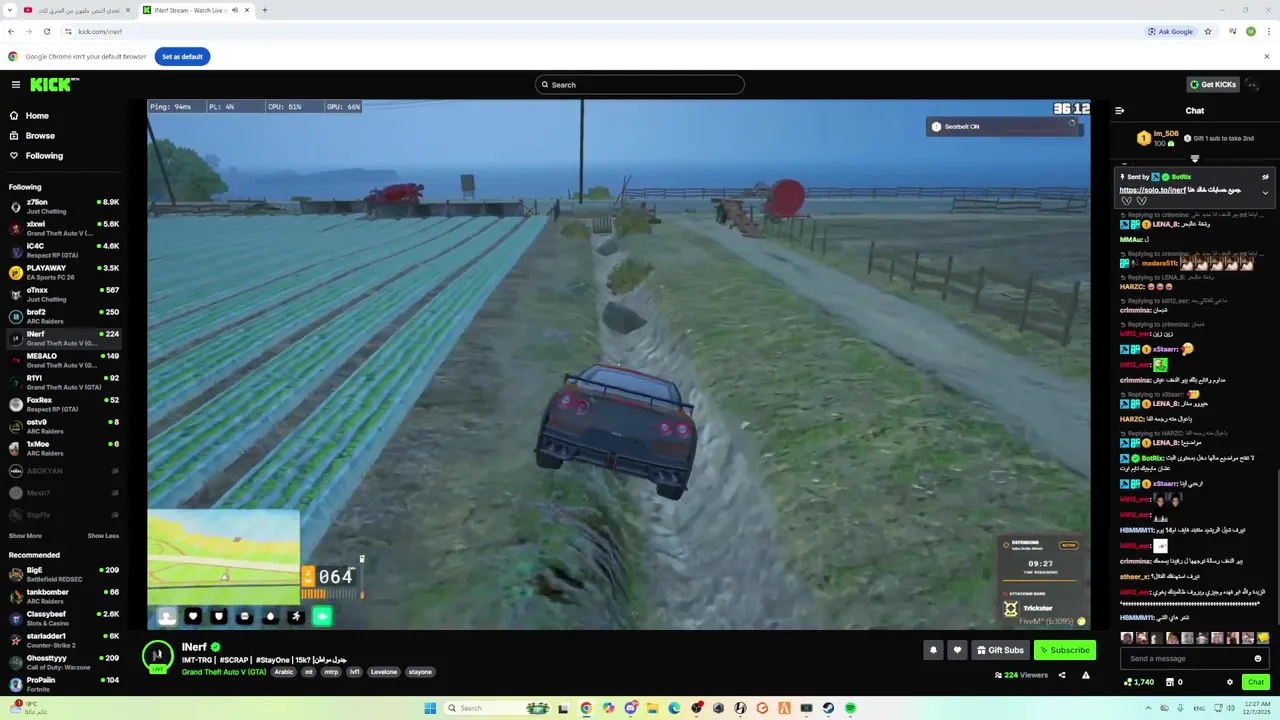
Task: Go back in Chrome
Action: pos(10,32)
